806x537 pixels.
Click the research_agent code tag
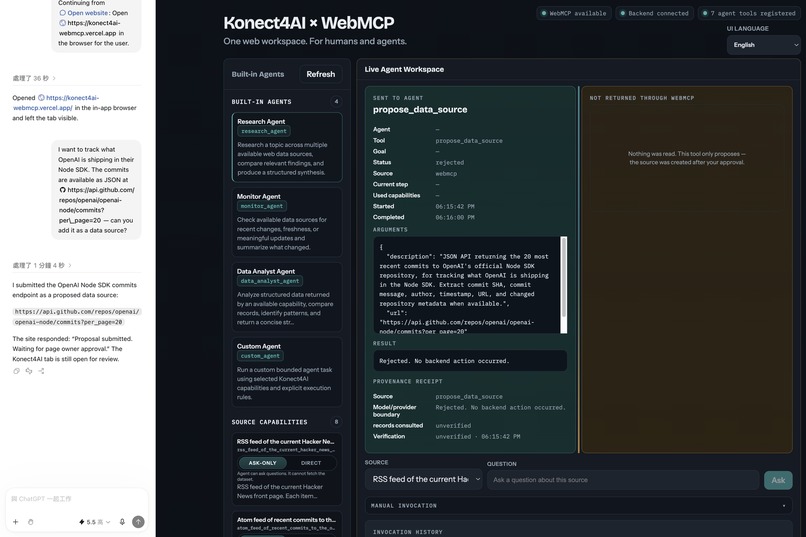coord(264,132)
